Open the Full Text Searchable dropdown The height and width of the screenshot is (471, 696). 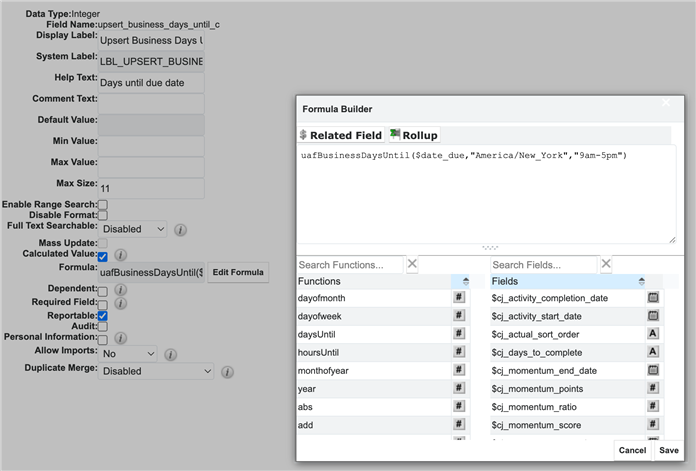[x=133, y=229]
